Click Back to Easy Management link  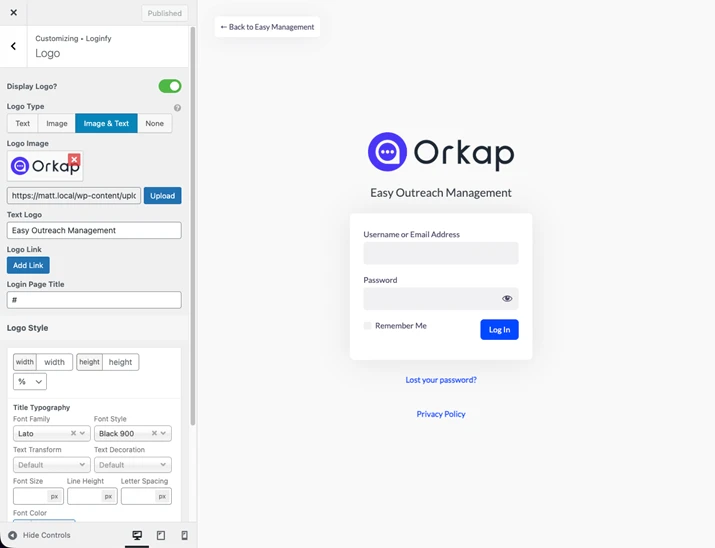coord(267,27)
